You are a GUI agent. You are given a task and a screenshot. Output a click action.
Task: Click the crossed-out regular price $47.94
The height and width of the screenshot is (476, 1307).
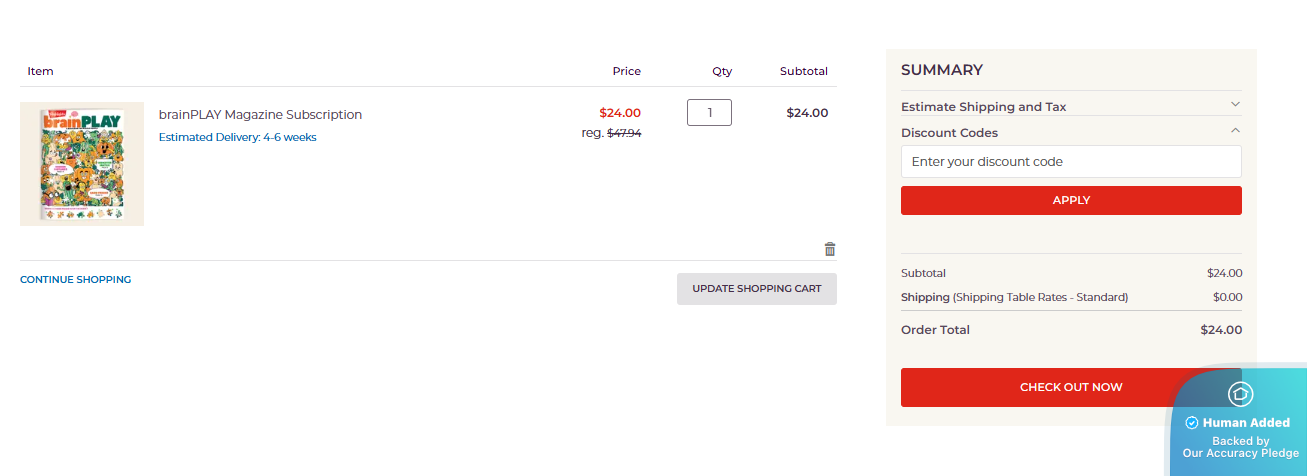click(x=623, y=133)
